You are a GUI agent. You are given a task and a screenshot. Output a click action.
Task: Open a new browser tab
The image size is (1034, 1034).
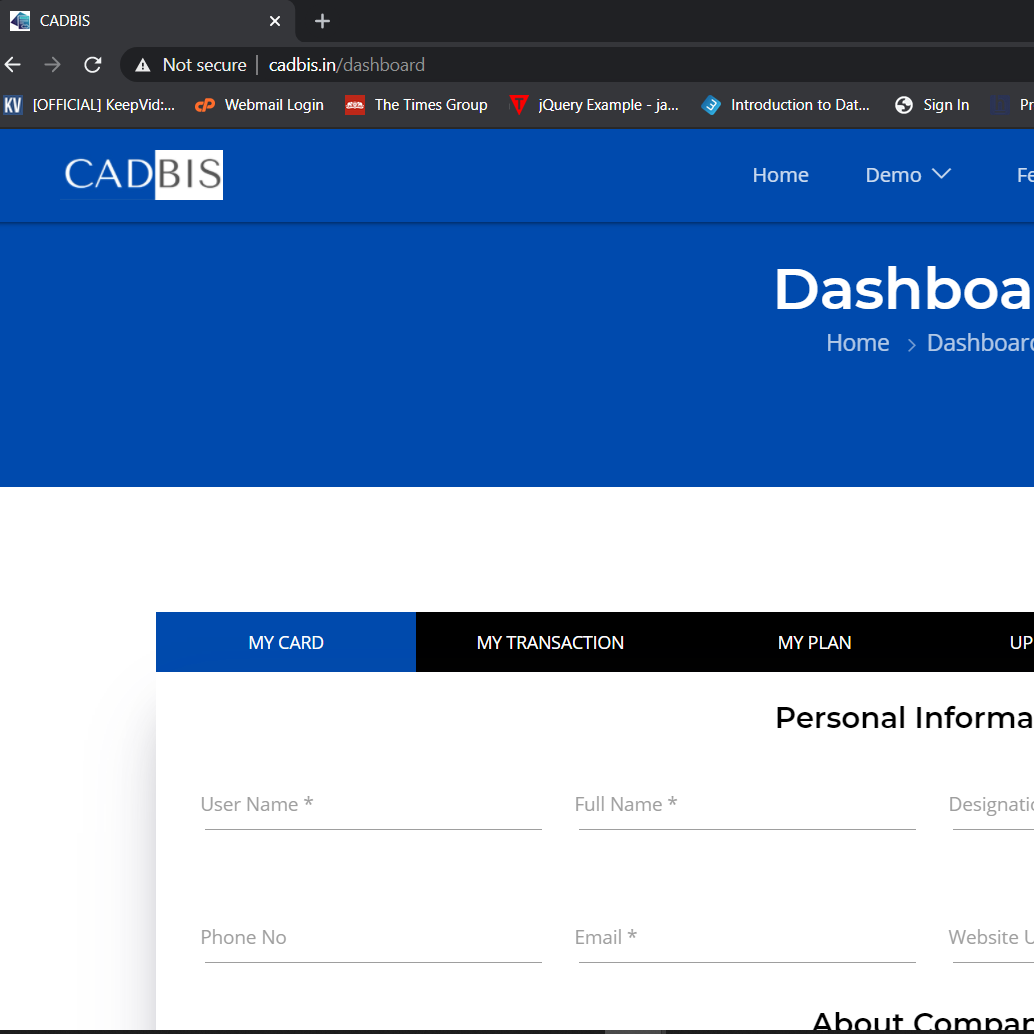click(x=322, y=21)
